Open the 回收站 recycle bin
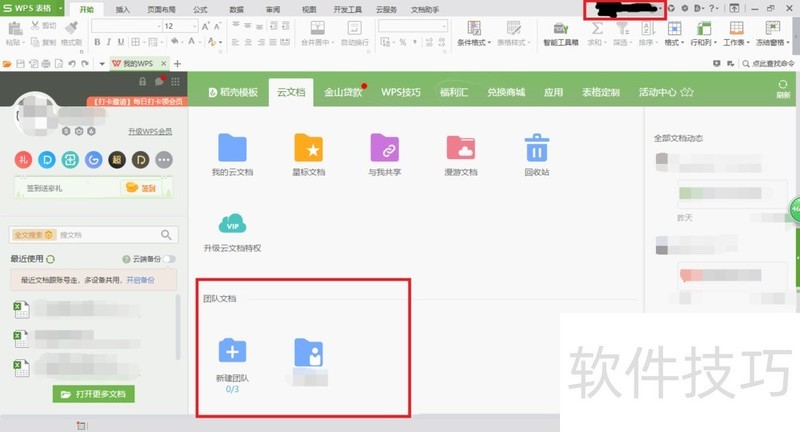Screen dimensions: 800x432 pyautogui.click(x=537, y=148)
